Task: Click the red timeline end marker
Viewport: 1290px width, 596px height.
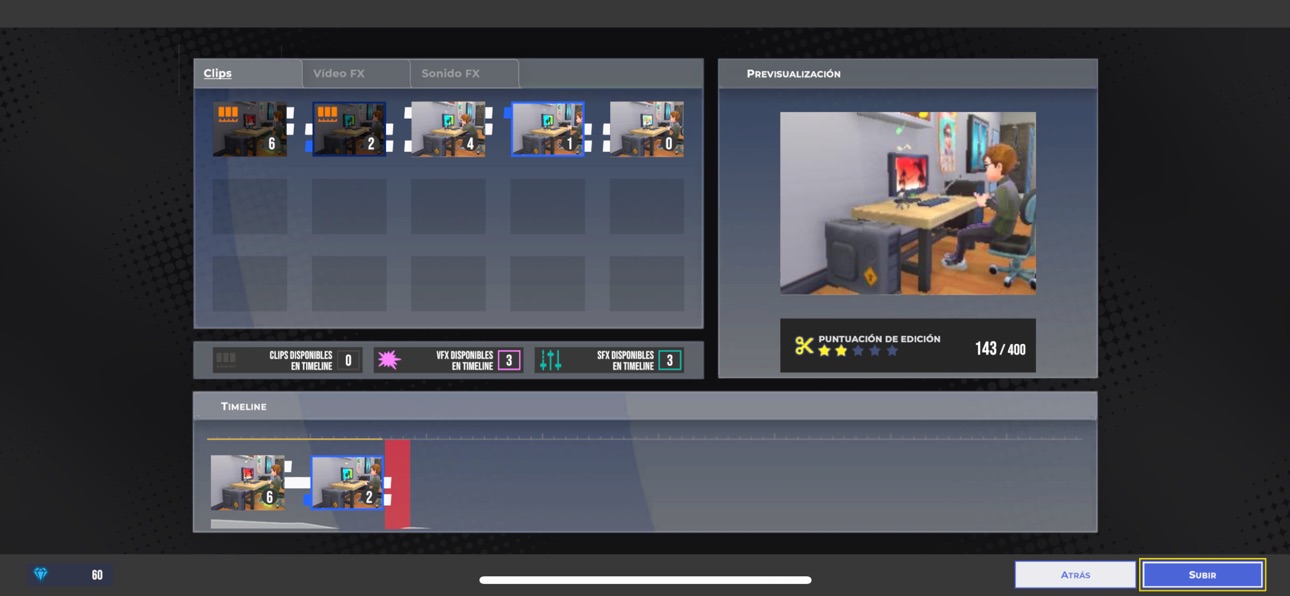Action: 397,484
